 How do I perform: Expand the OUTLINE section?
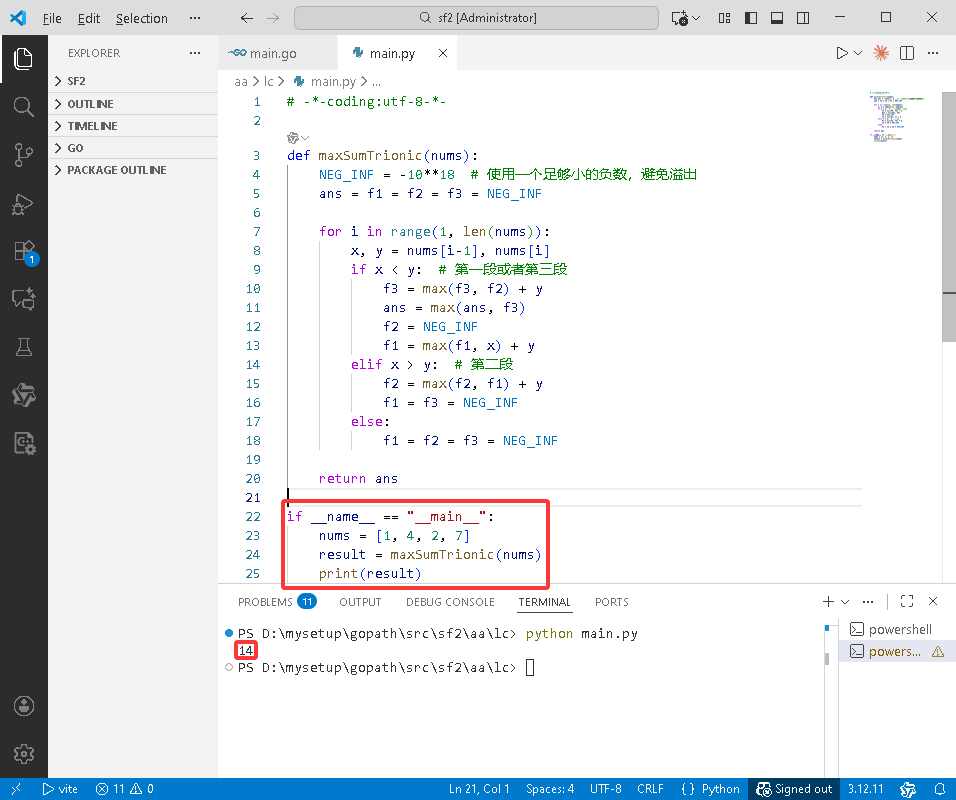pyautogui.click(x=133, y=104)
